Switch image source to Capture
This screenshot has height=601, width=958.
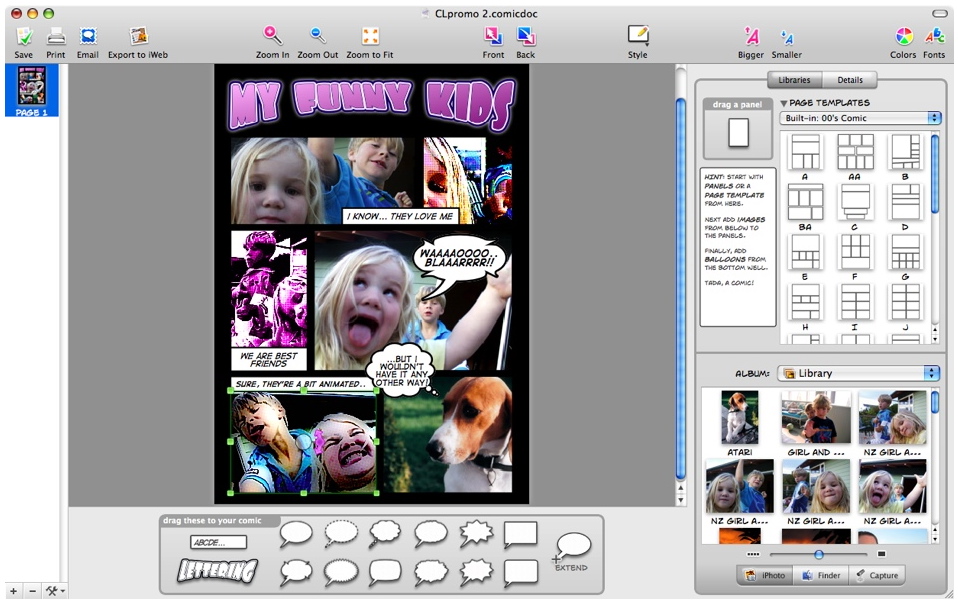(877, 575)
